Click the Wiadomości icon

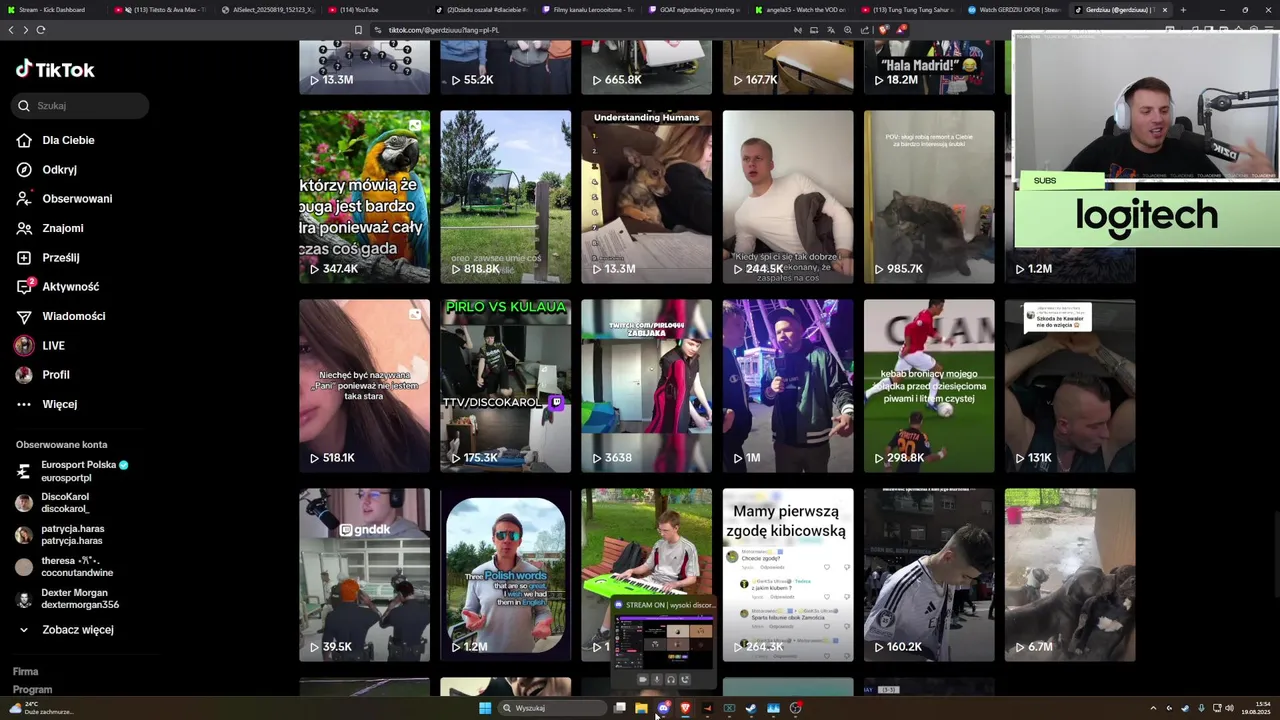click(x=24, y=316)
